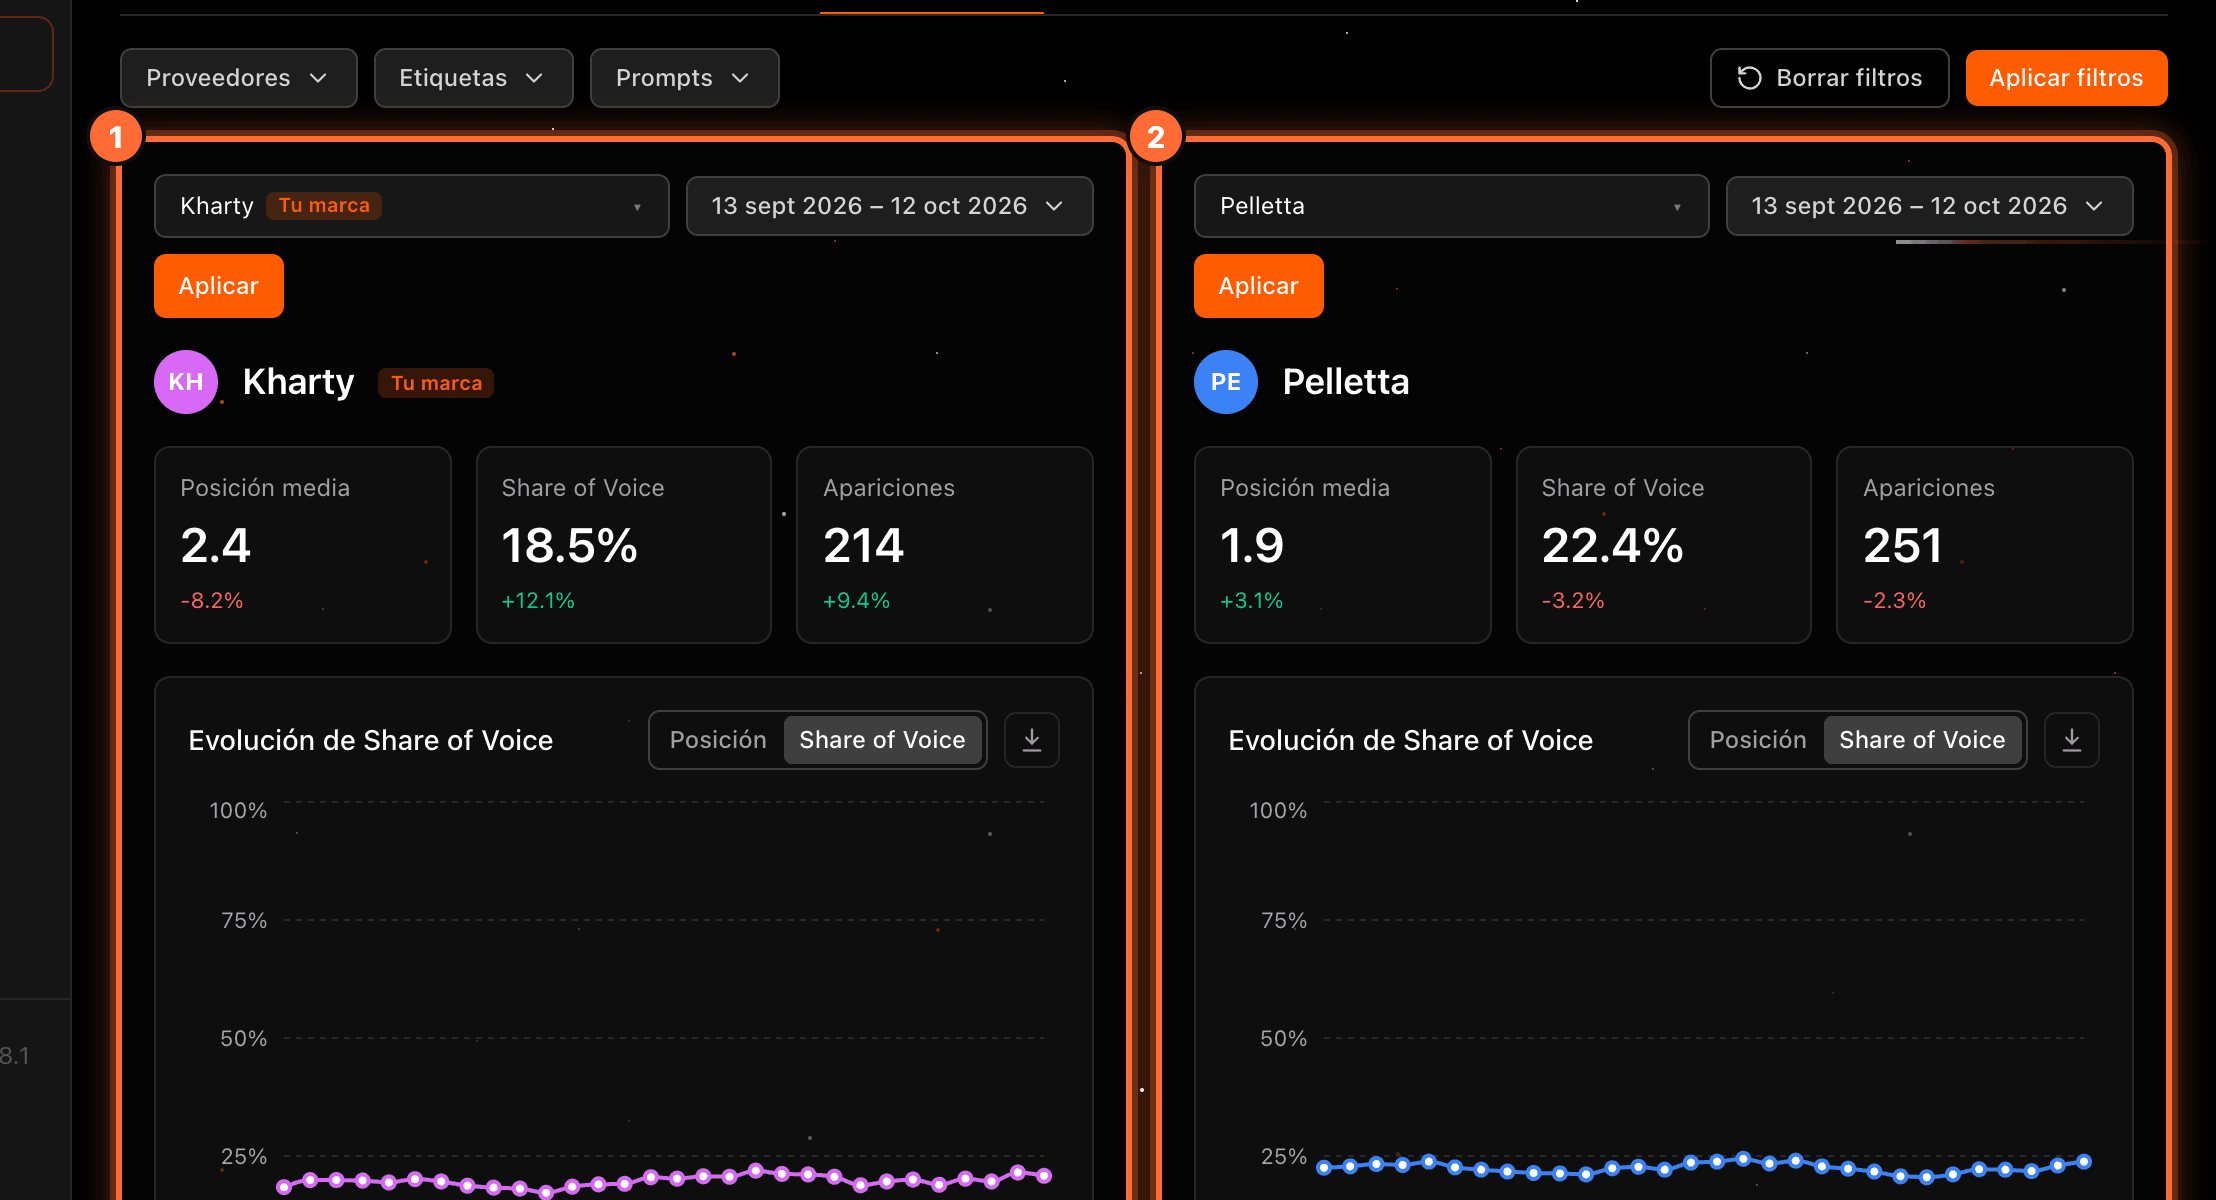Open the Proveedores filter dropdown
Screen dimensions: 2216x1200
coord(238,78)
